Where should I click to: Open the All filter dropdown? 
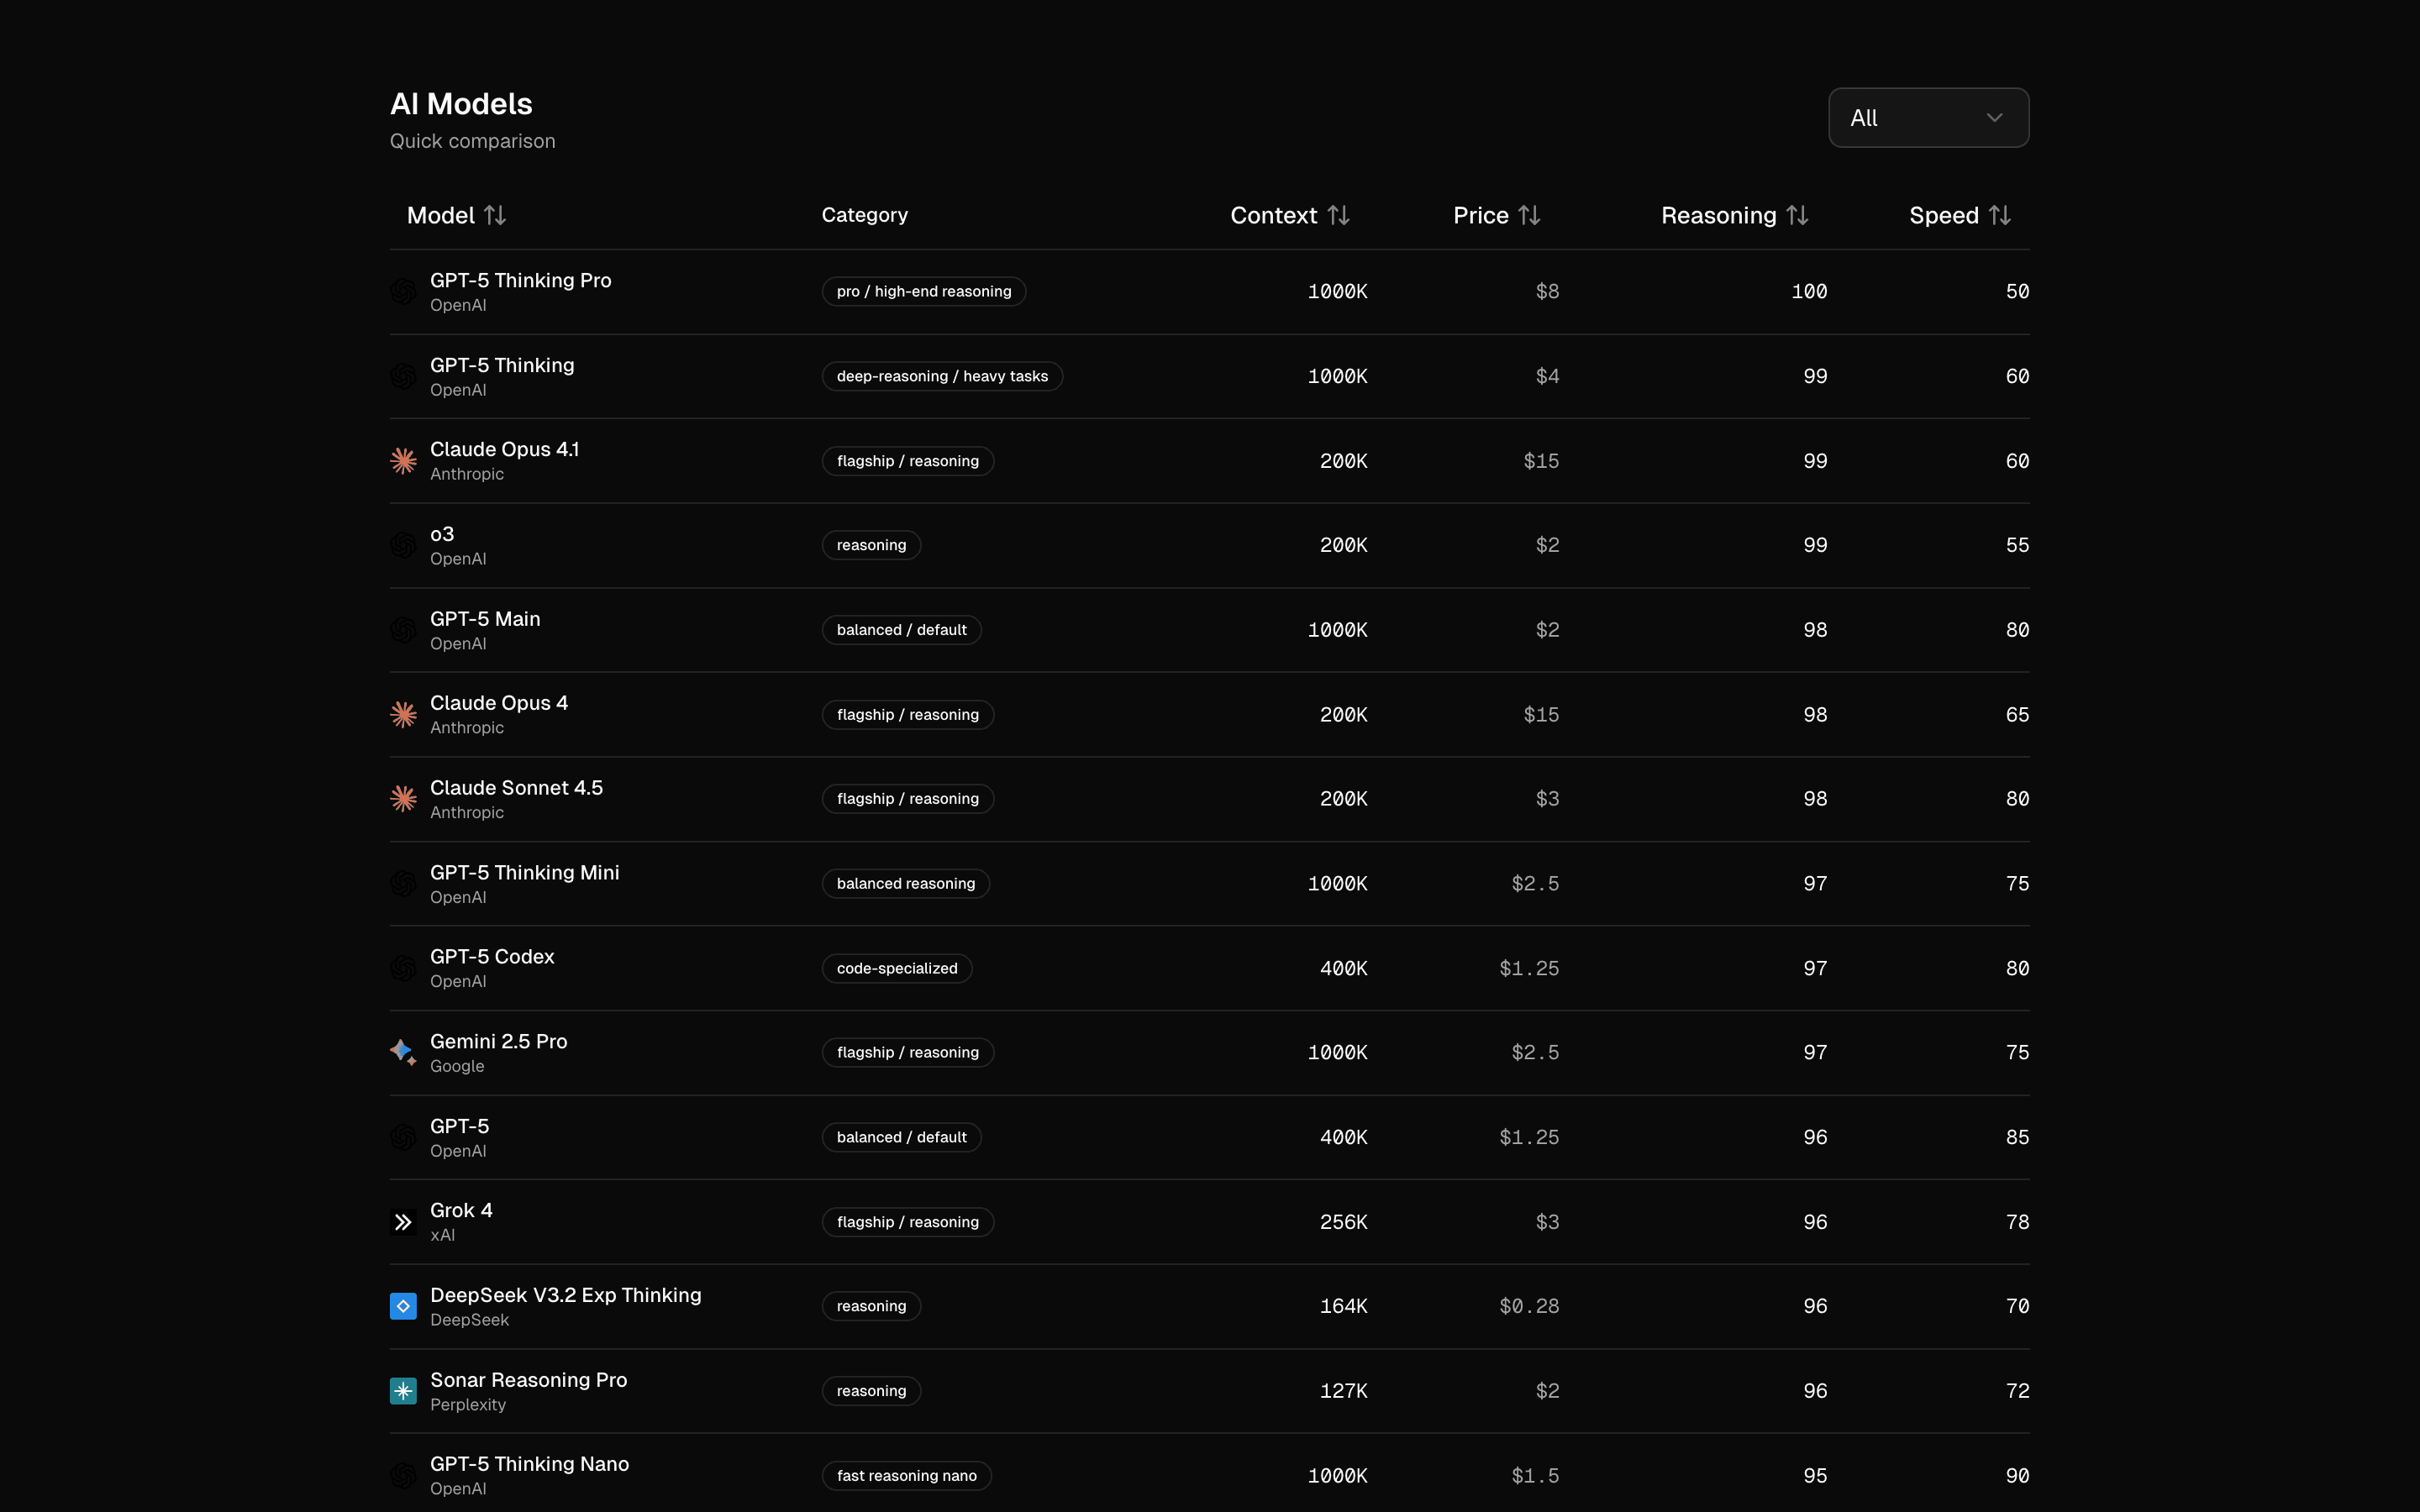point(1927,118)
